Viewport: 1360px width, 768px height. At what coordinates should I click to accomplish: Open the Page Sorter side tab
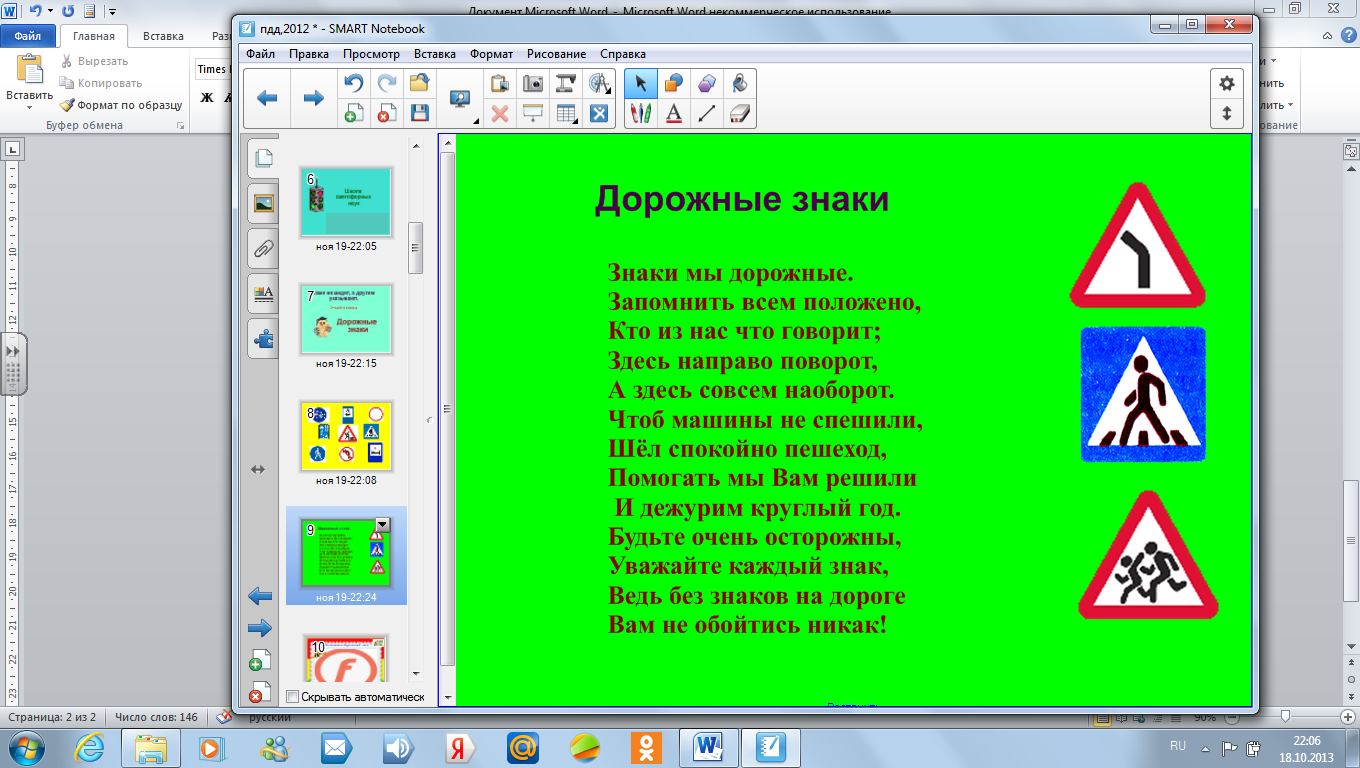tap(263, 158)
